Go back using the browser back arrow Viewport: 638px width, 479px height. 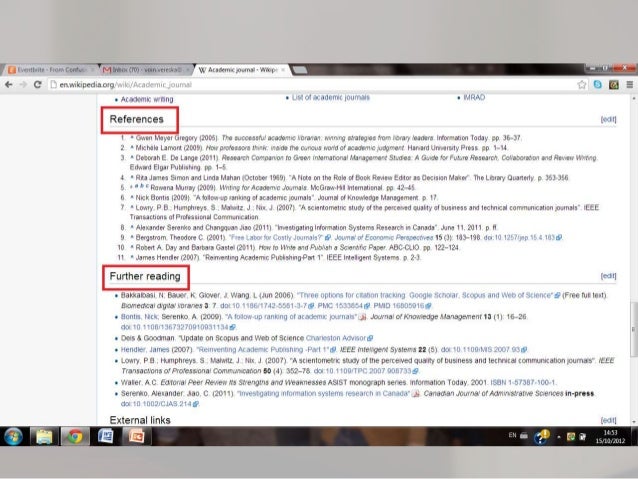click(x=9, y=85)
